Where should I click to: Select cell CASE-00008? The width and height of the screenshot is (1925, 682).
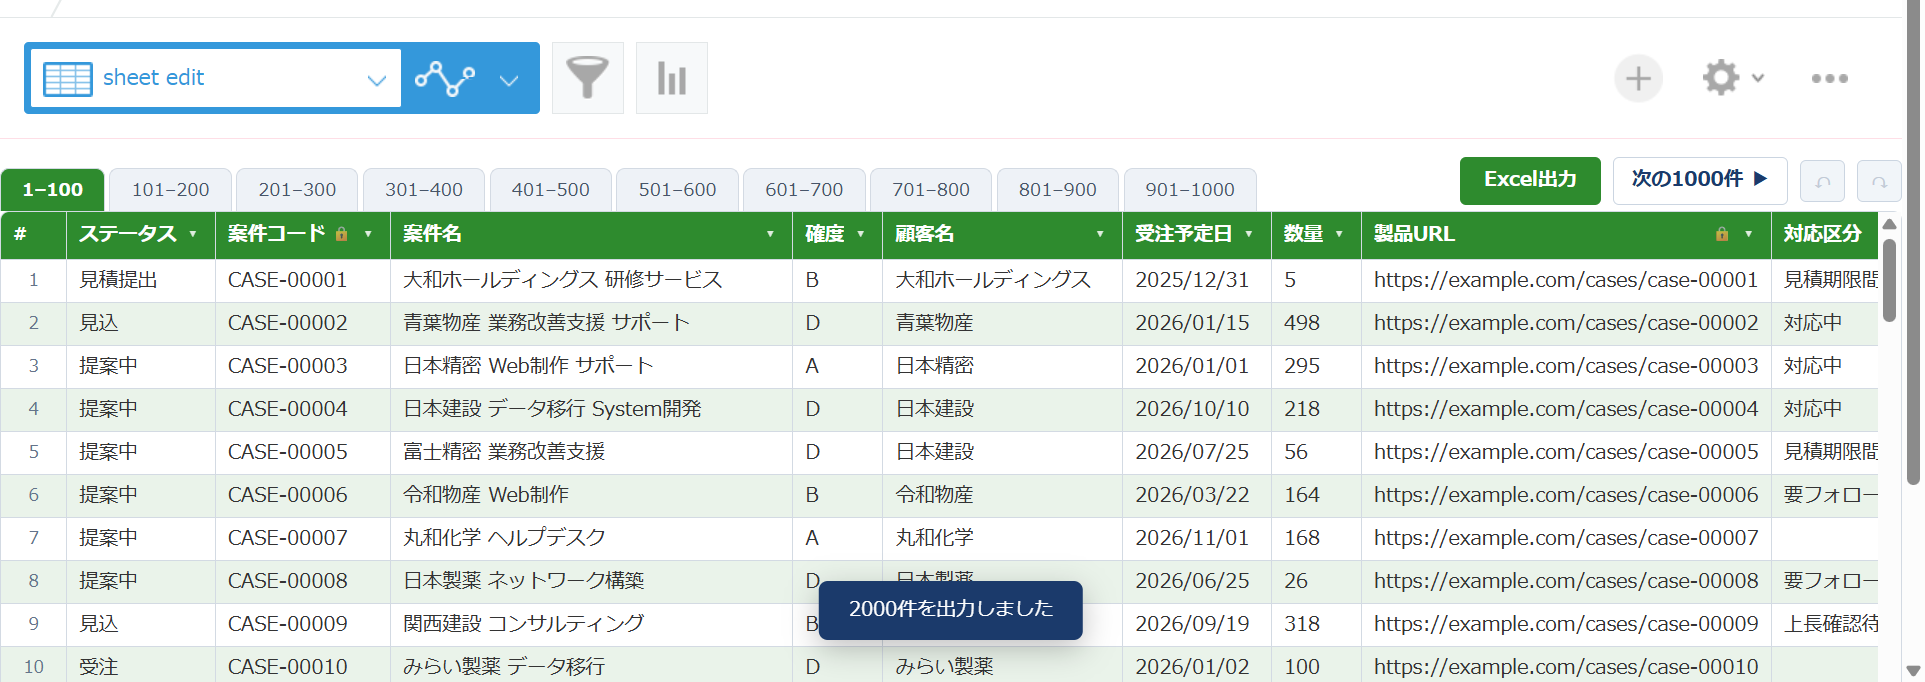pos(303,581)
